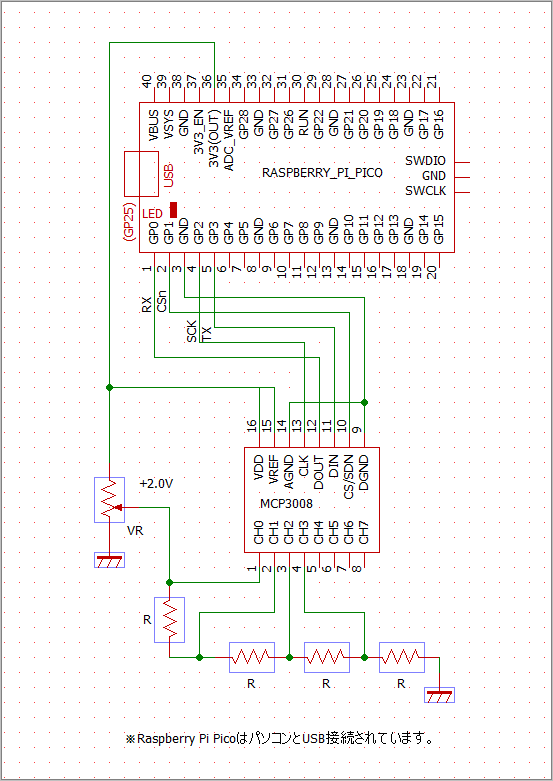Click the RASPBERRY_PI_PICO component label
Screen dimensions: 553x781
click(322, 173)
